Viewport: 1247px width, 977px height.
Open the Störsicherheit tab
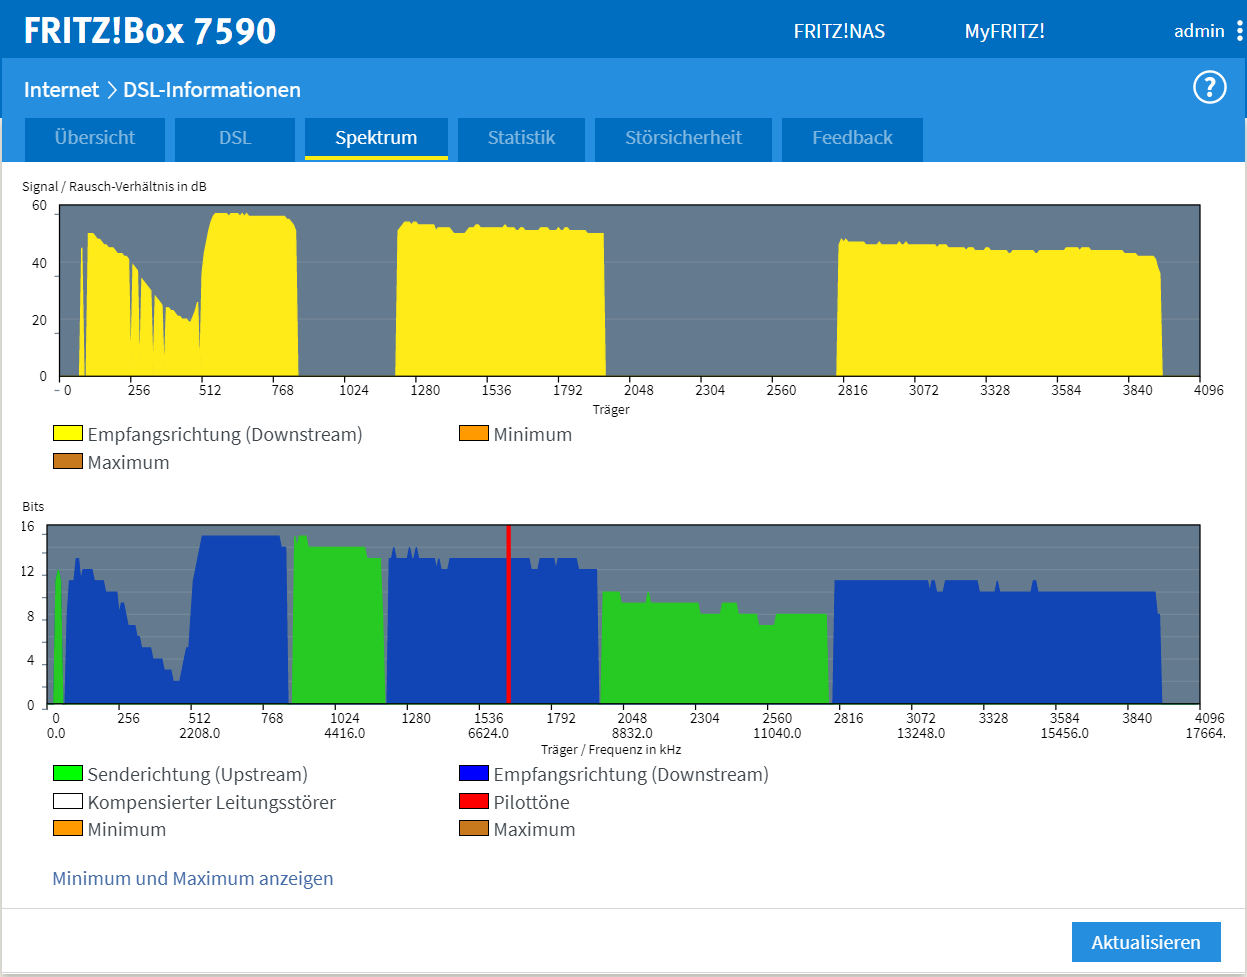[683, 139]
